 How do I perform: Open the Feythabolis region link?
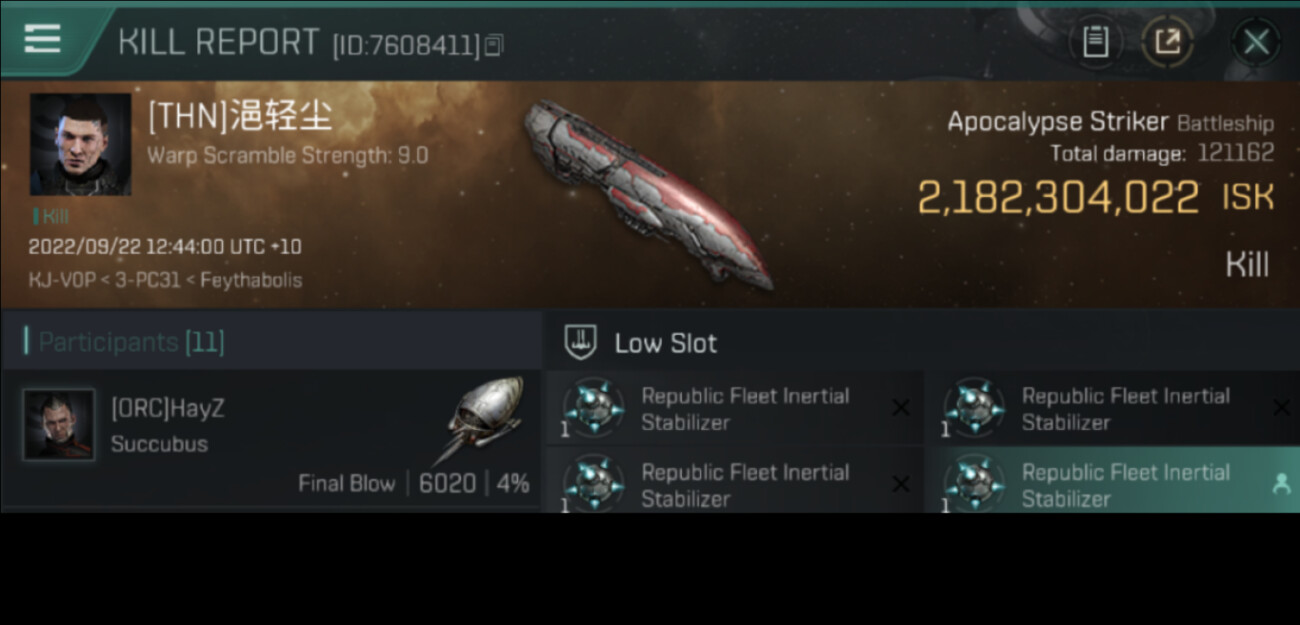pyautogui.click(x=250, y=280)
